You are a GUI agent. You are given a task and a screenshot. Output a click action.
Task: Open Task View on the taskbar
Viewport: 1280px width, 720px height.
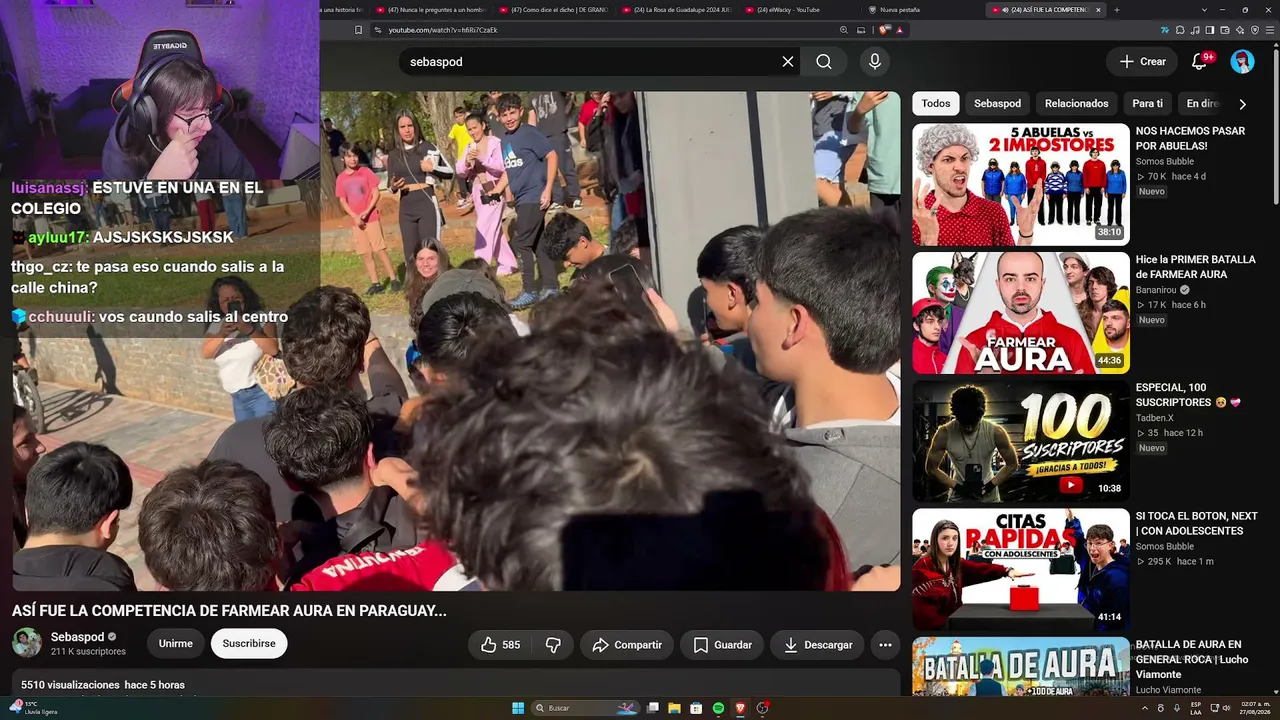click(653, 708)
